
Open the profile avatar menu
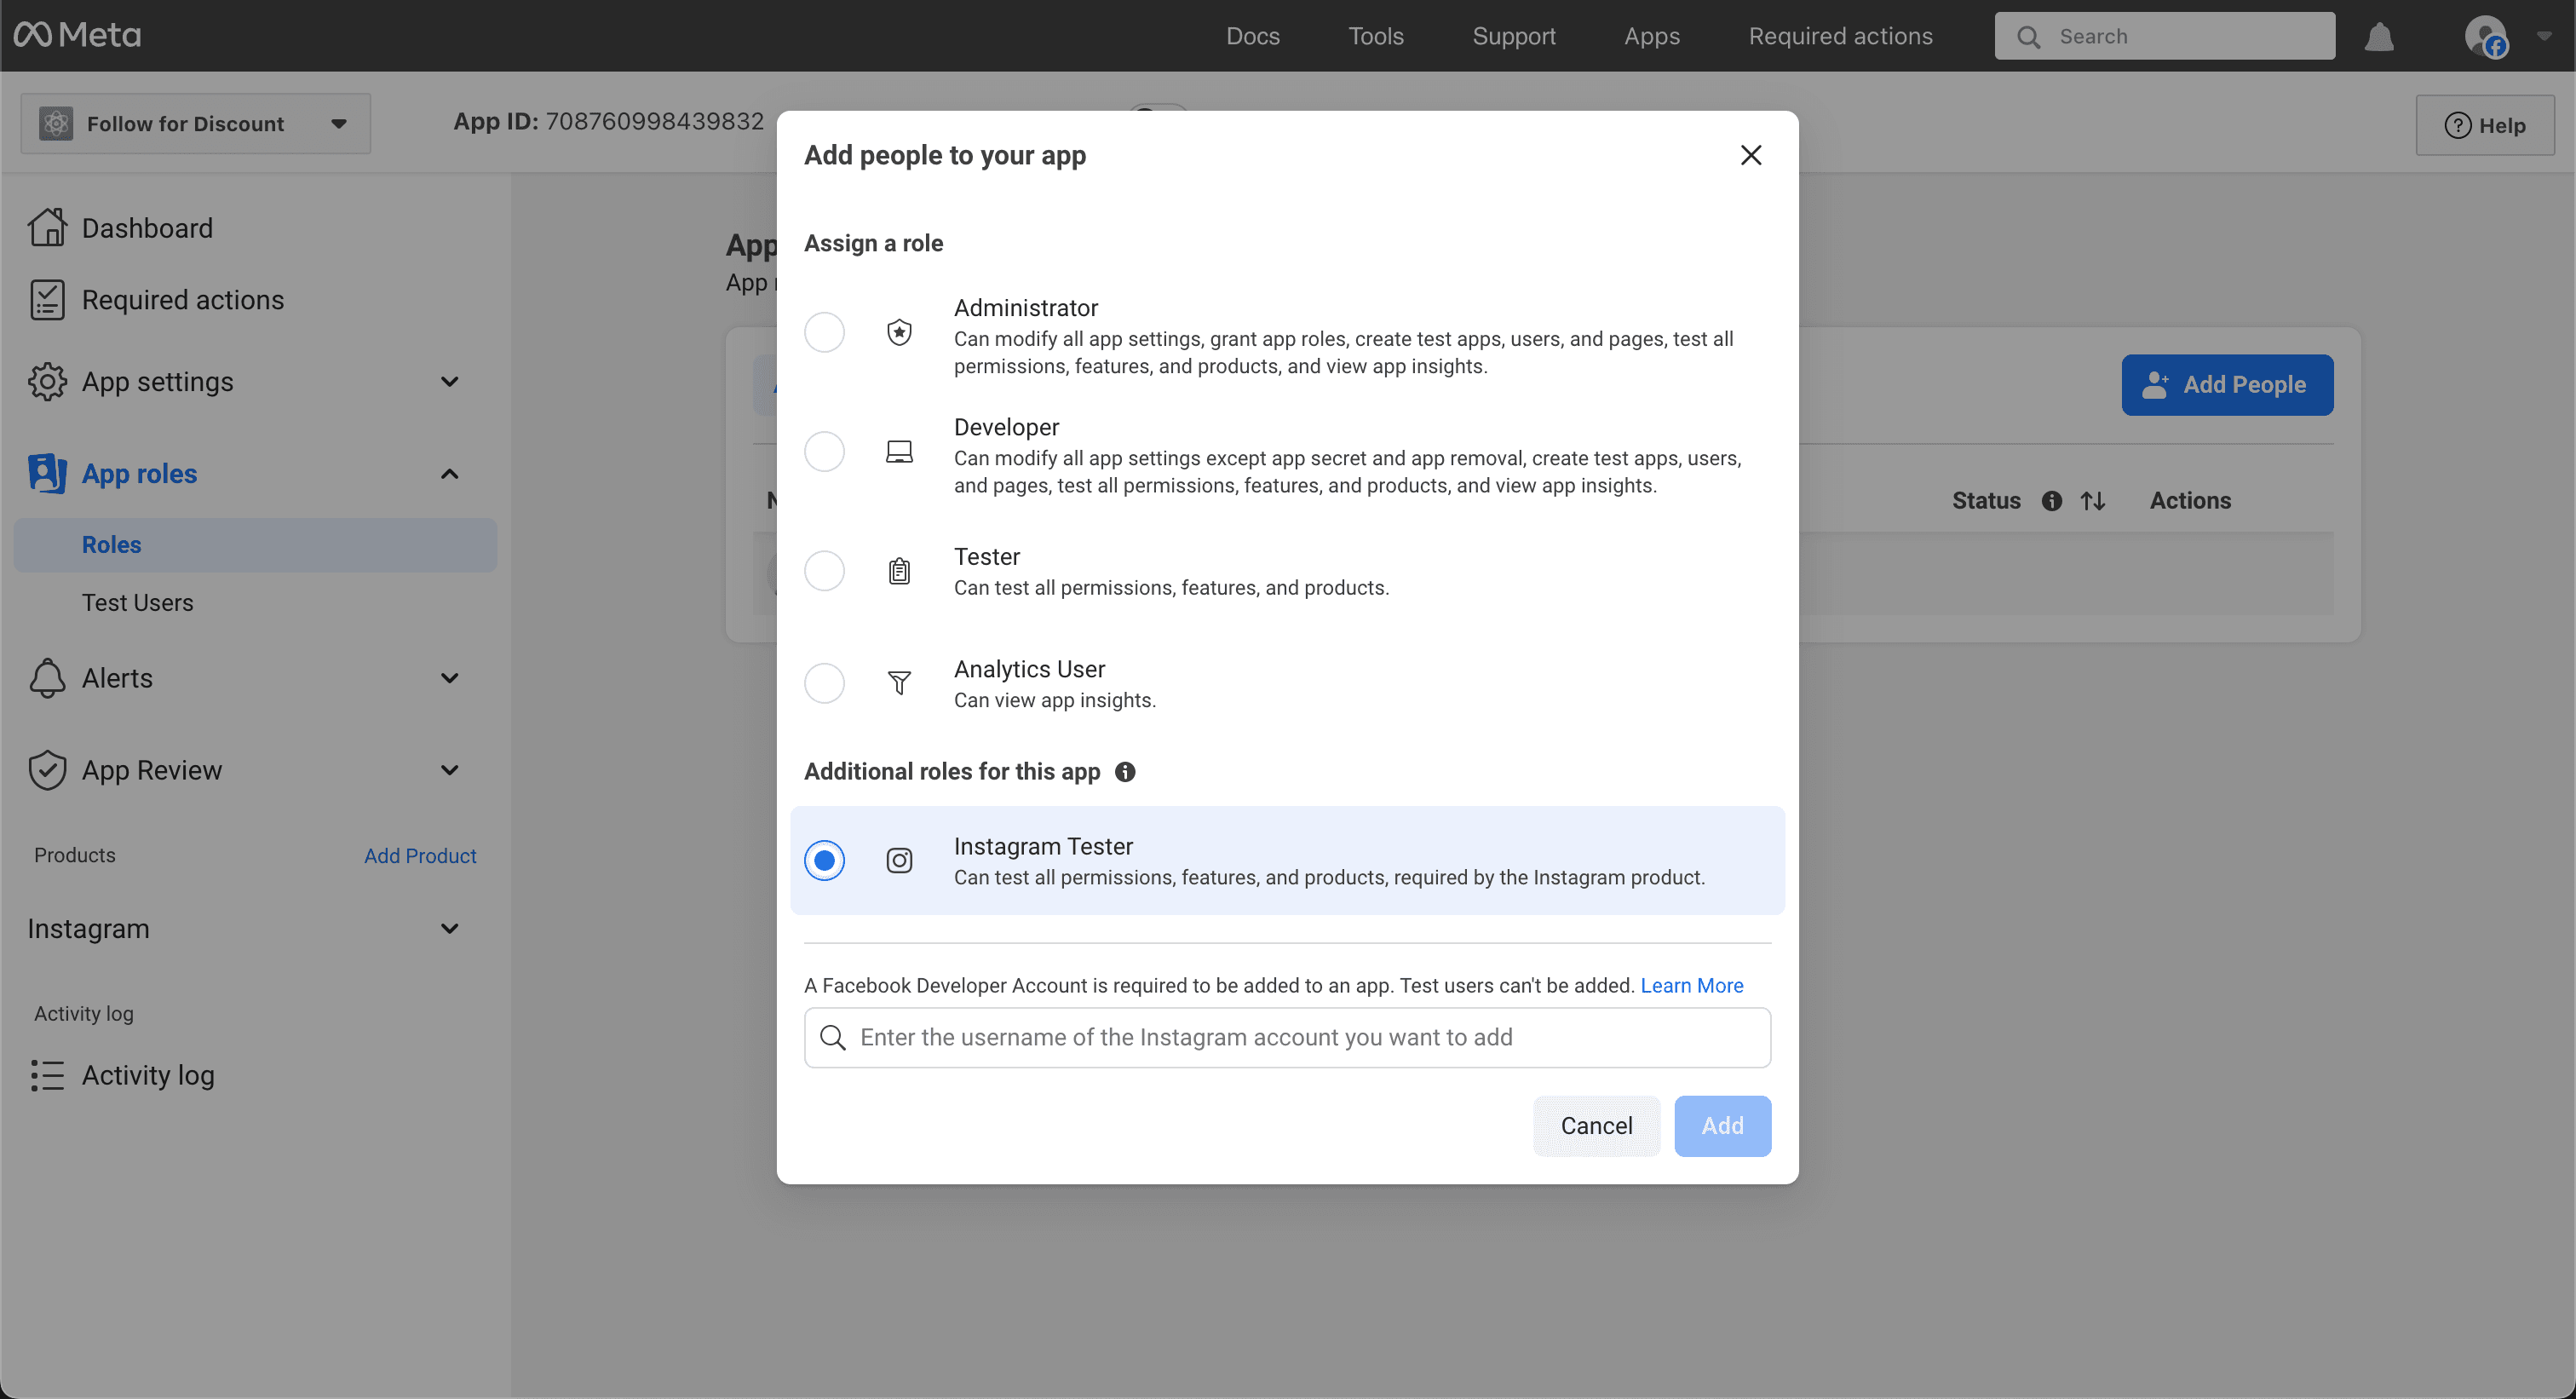2486,36
